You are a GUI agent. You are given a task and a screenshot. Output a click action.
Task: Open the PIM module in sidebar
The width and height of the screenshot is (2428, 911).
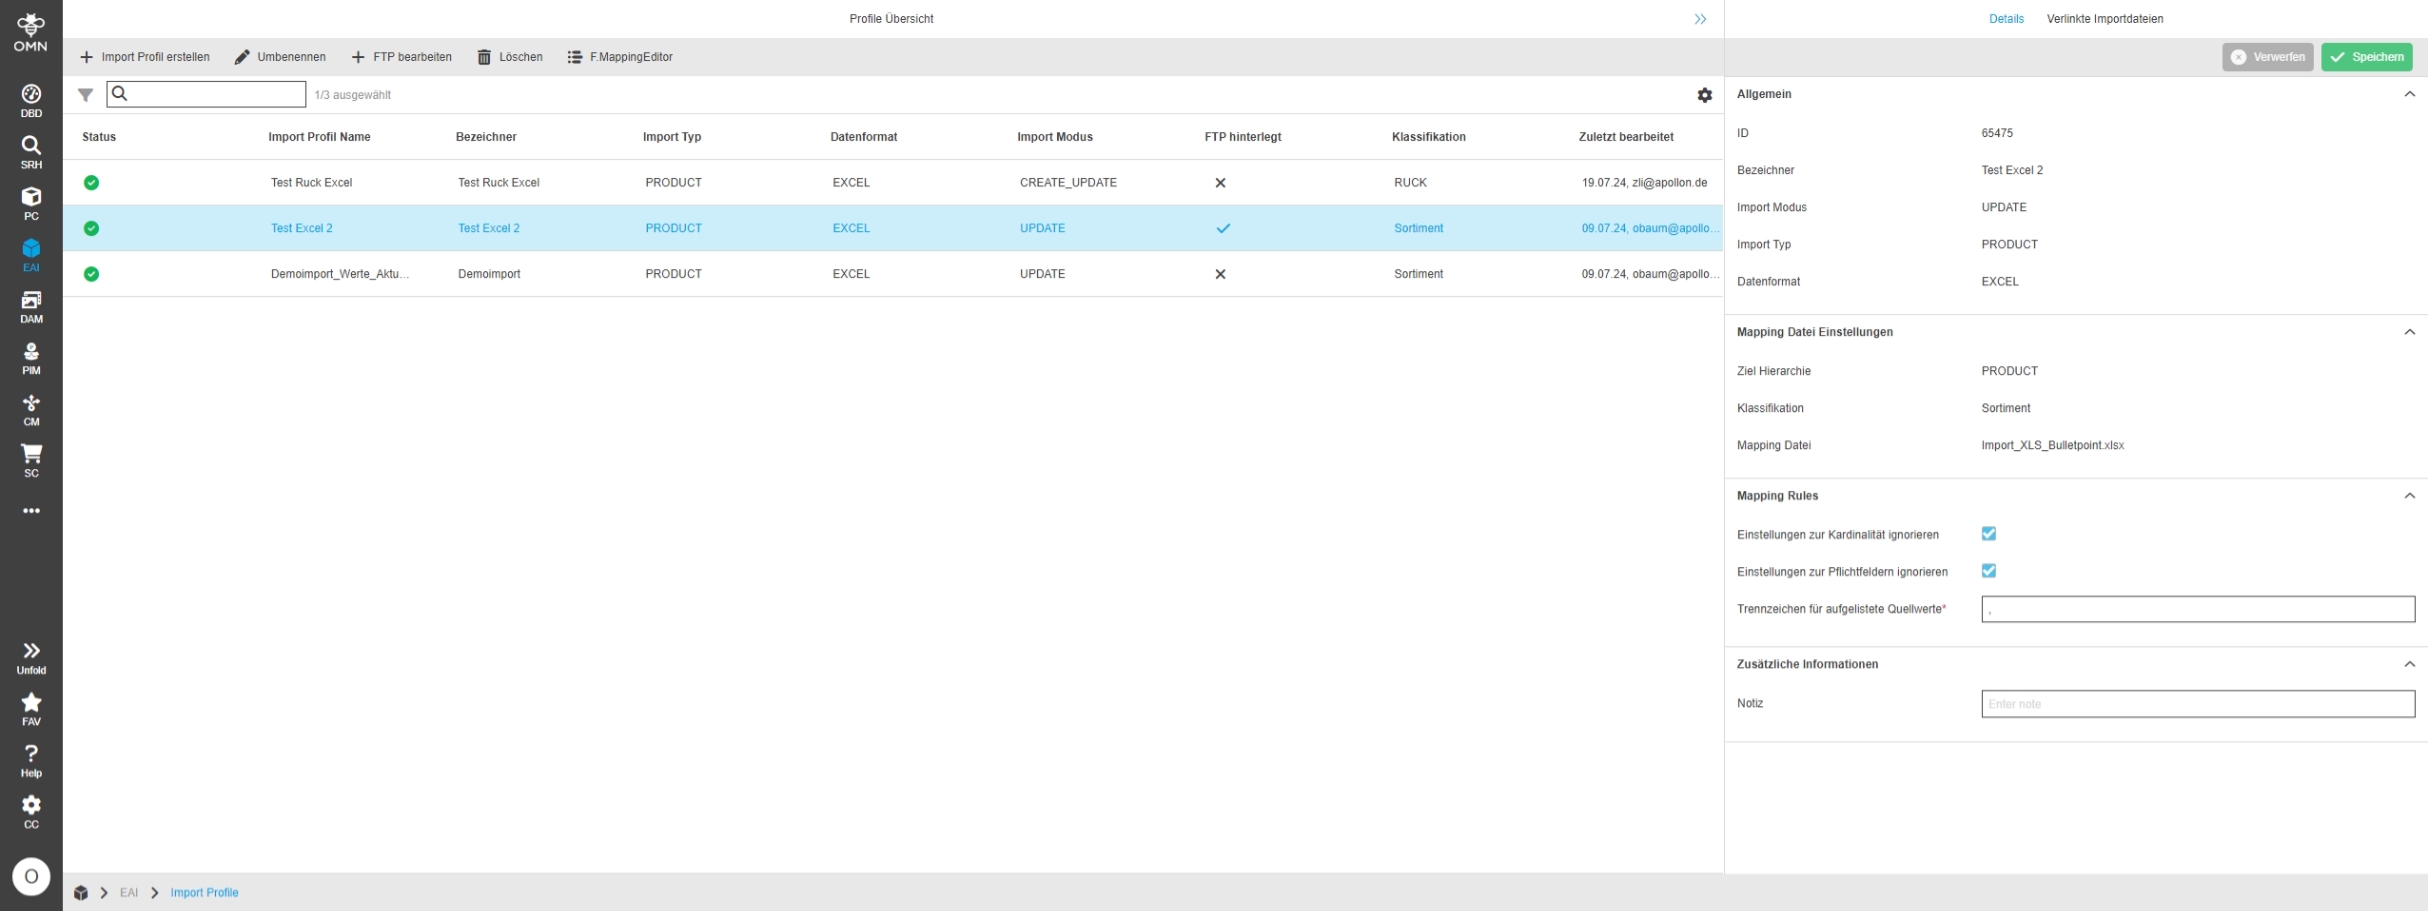(x=31, y=358)
